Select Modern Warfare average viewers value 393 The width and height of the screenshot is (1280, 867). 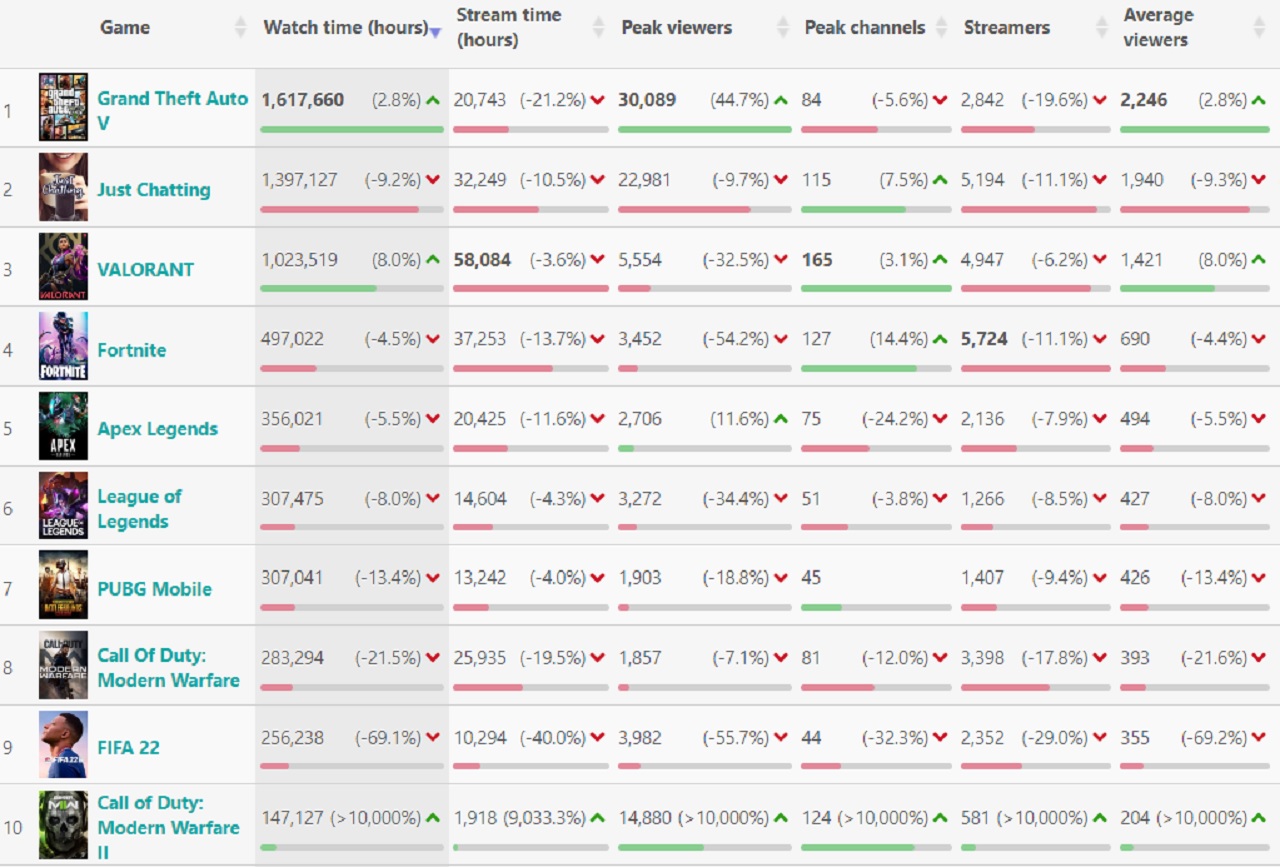(x=1135, y=658)
